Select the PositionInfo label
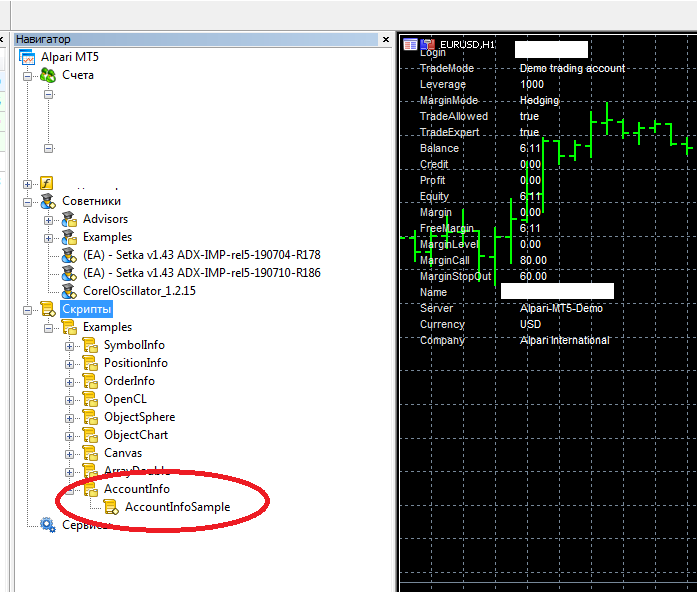Screen dimensions: 697x592 click(136, 363)
